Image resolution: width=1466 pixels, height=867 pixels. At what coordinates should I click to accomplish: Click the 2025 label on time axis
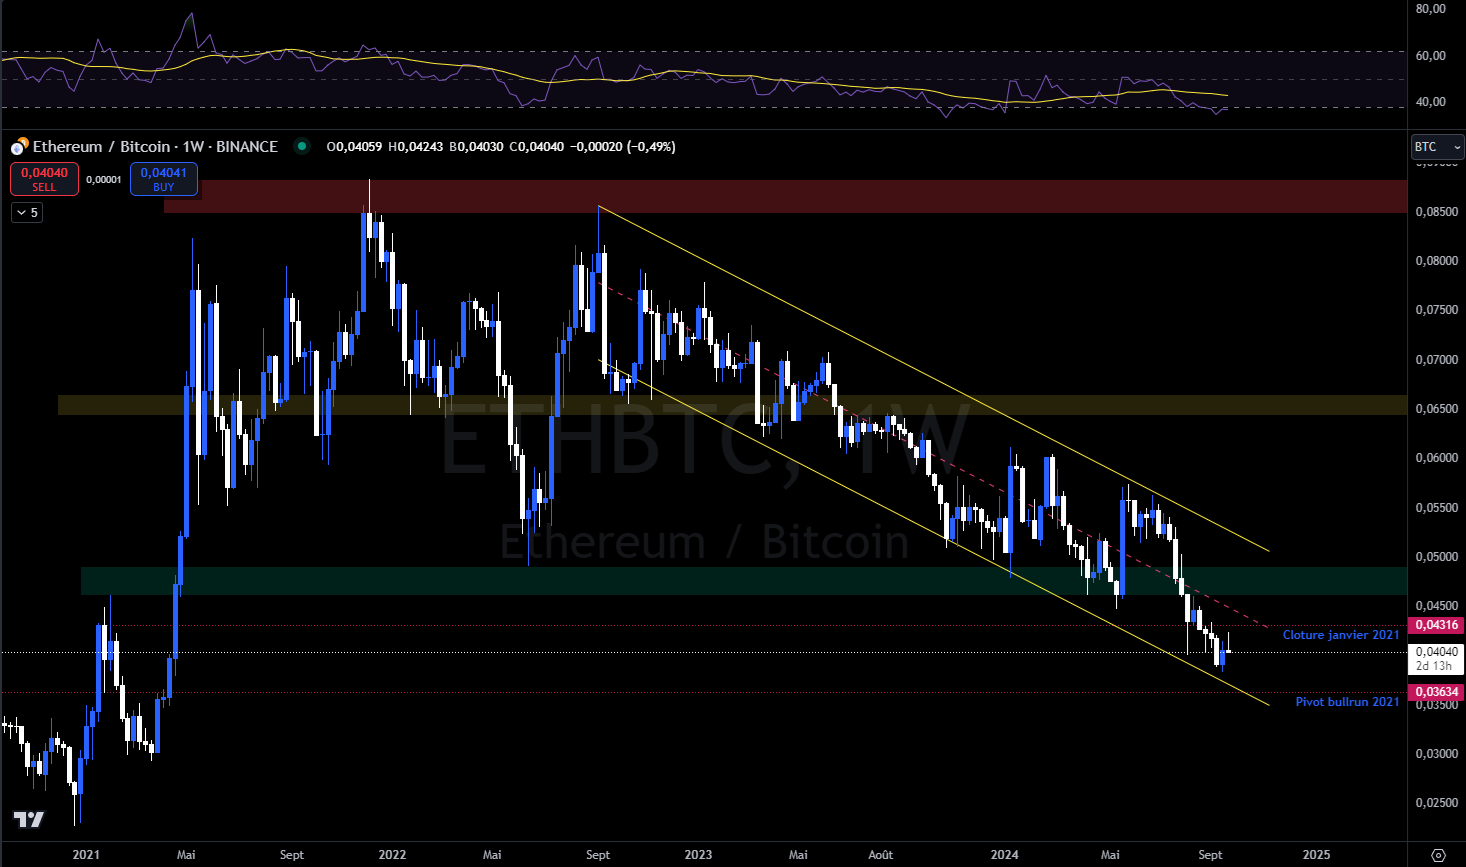click(x=1317, y=855)
